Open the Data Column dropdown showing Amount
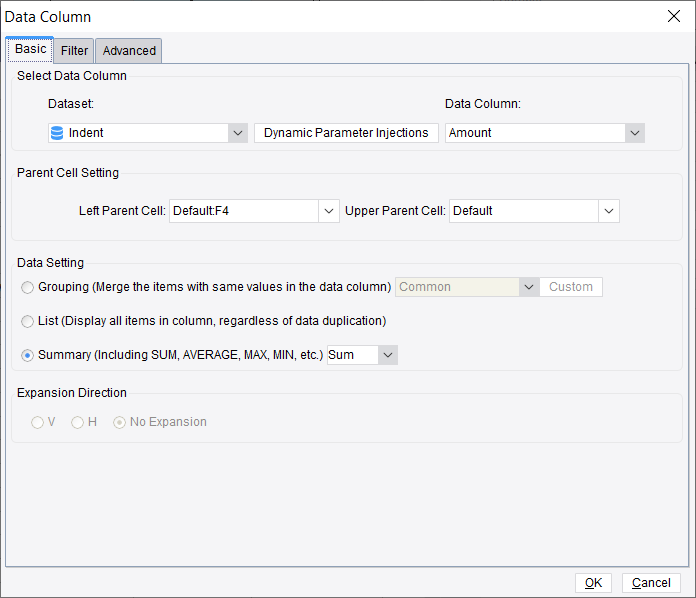Viewport: 696px width, 598px height. click(x=635, y=133)
